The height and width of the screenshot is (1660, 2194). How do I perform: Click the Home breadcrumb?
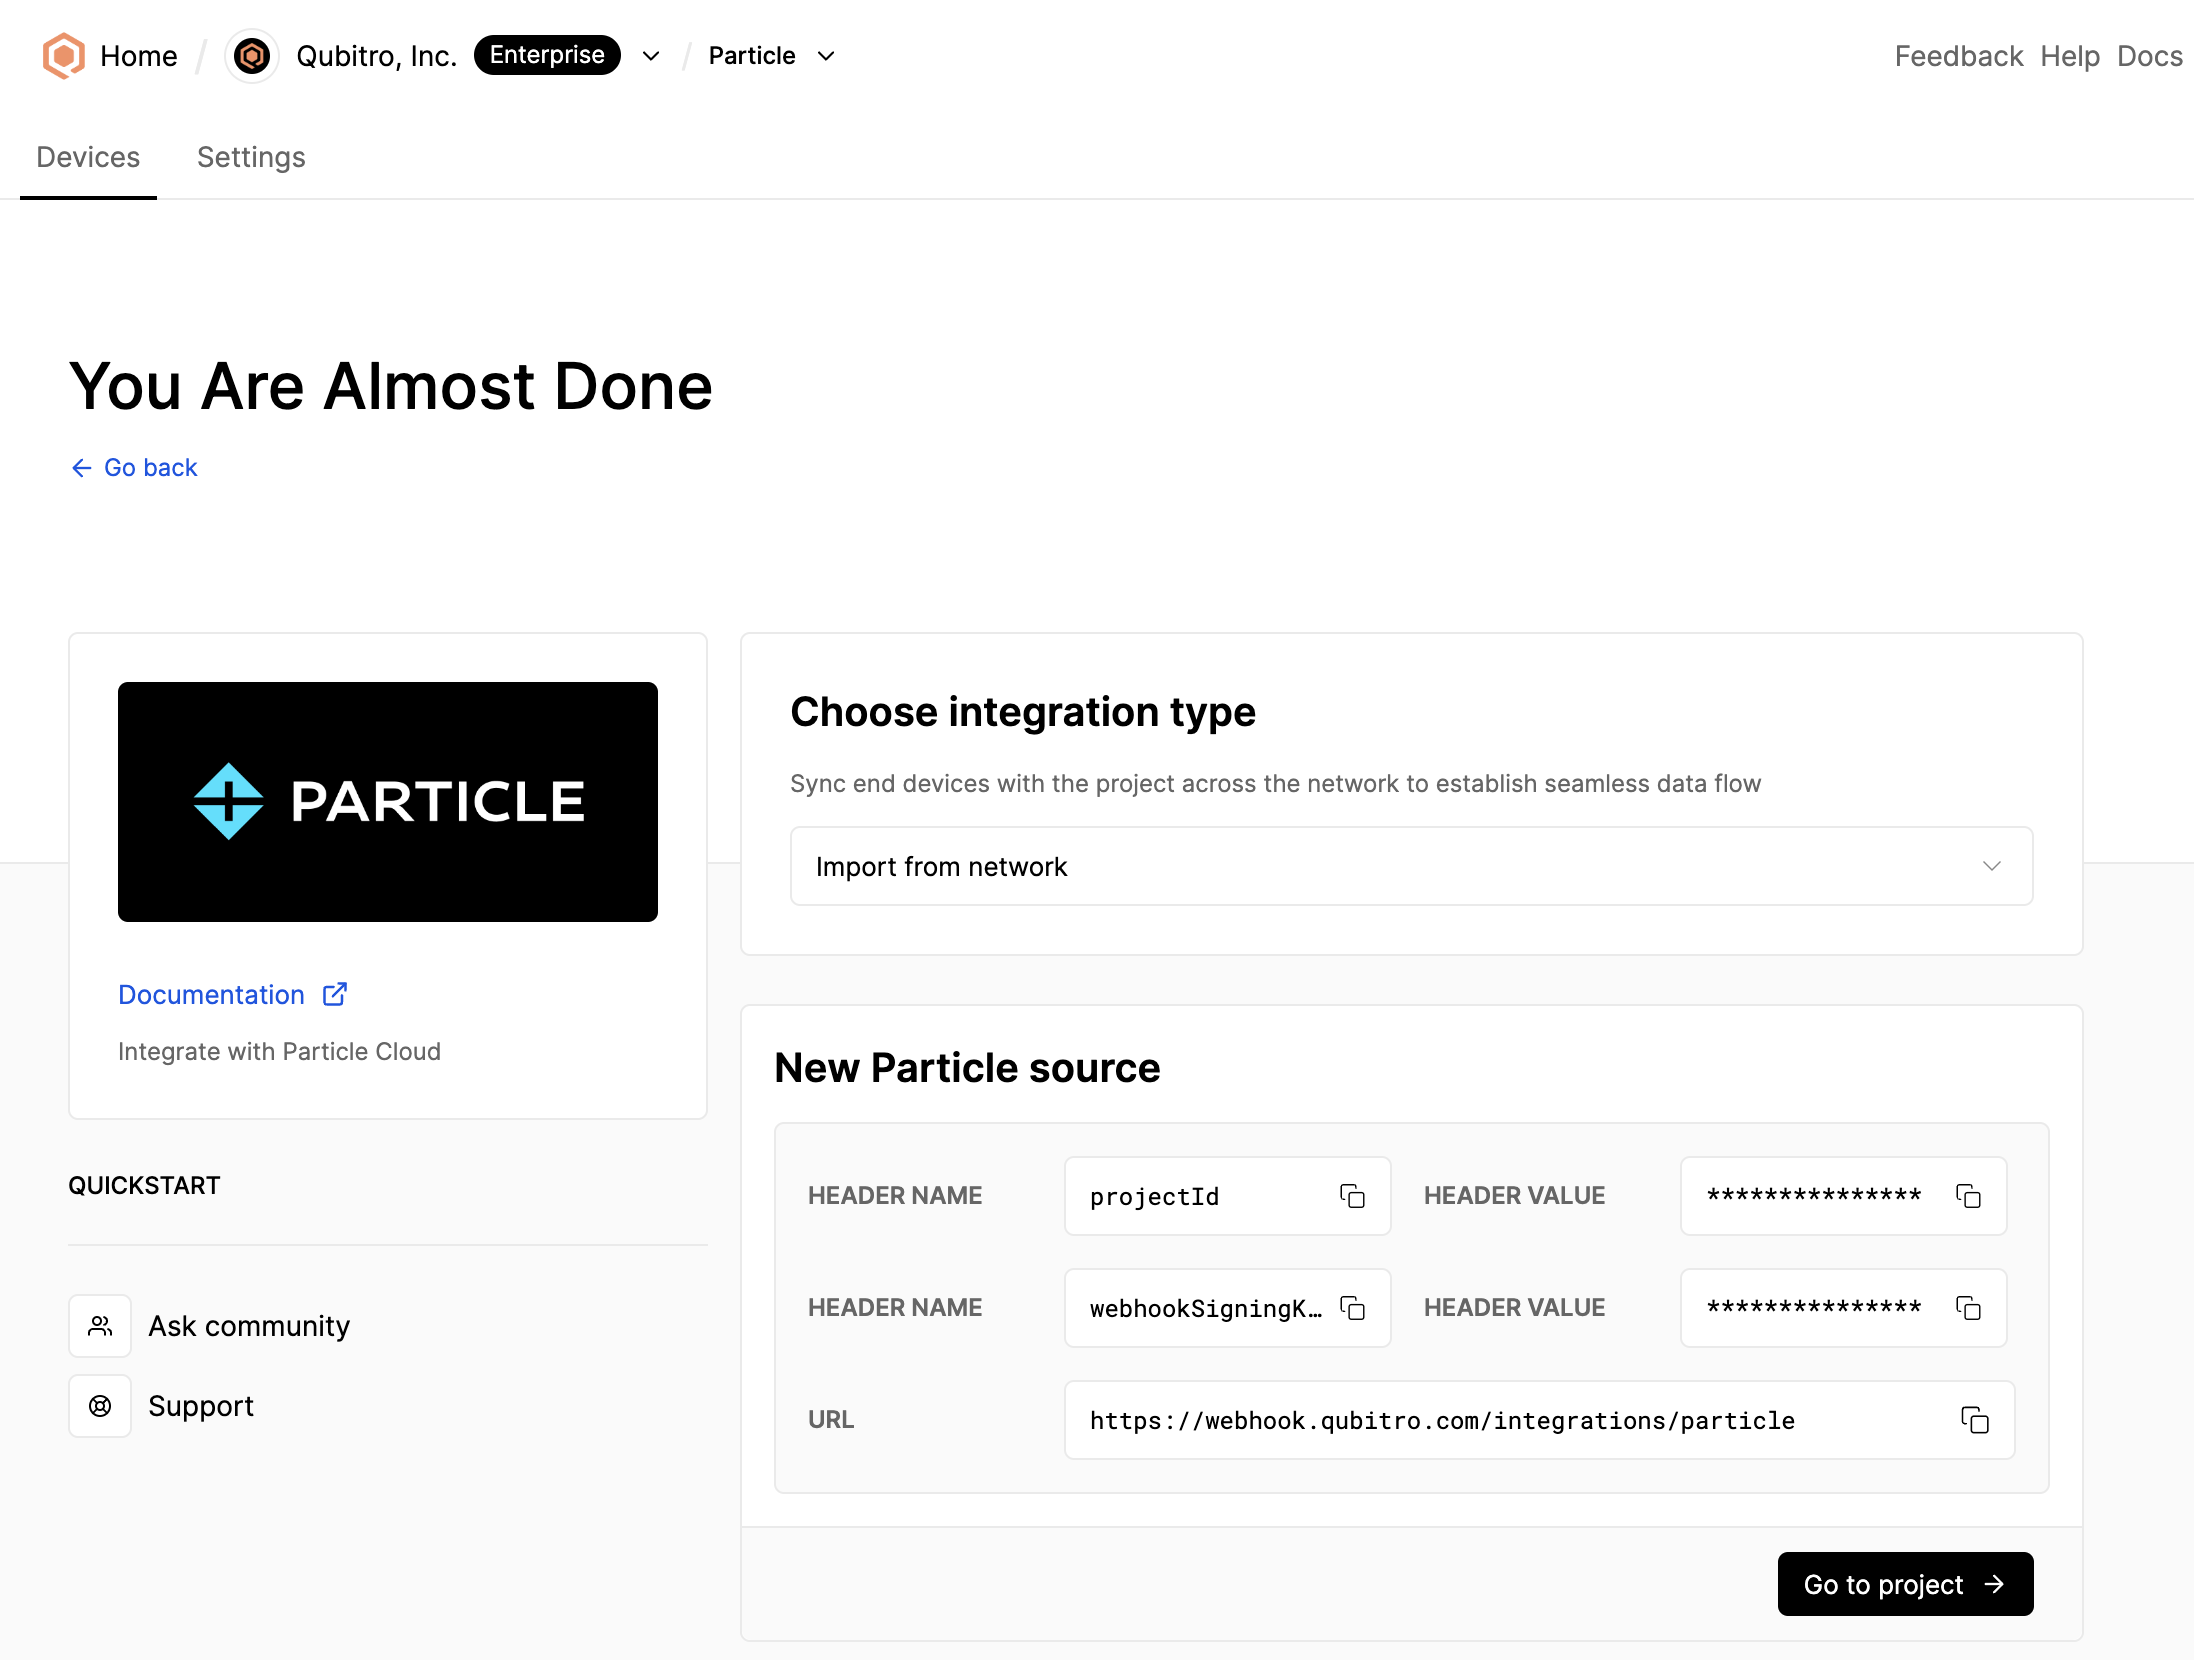point(139,56)
